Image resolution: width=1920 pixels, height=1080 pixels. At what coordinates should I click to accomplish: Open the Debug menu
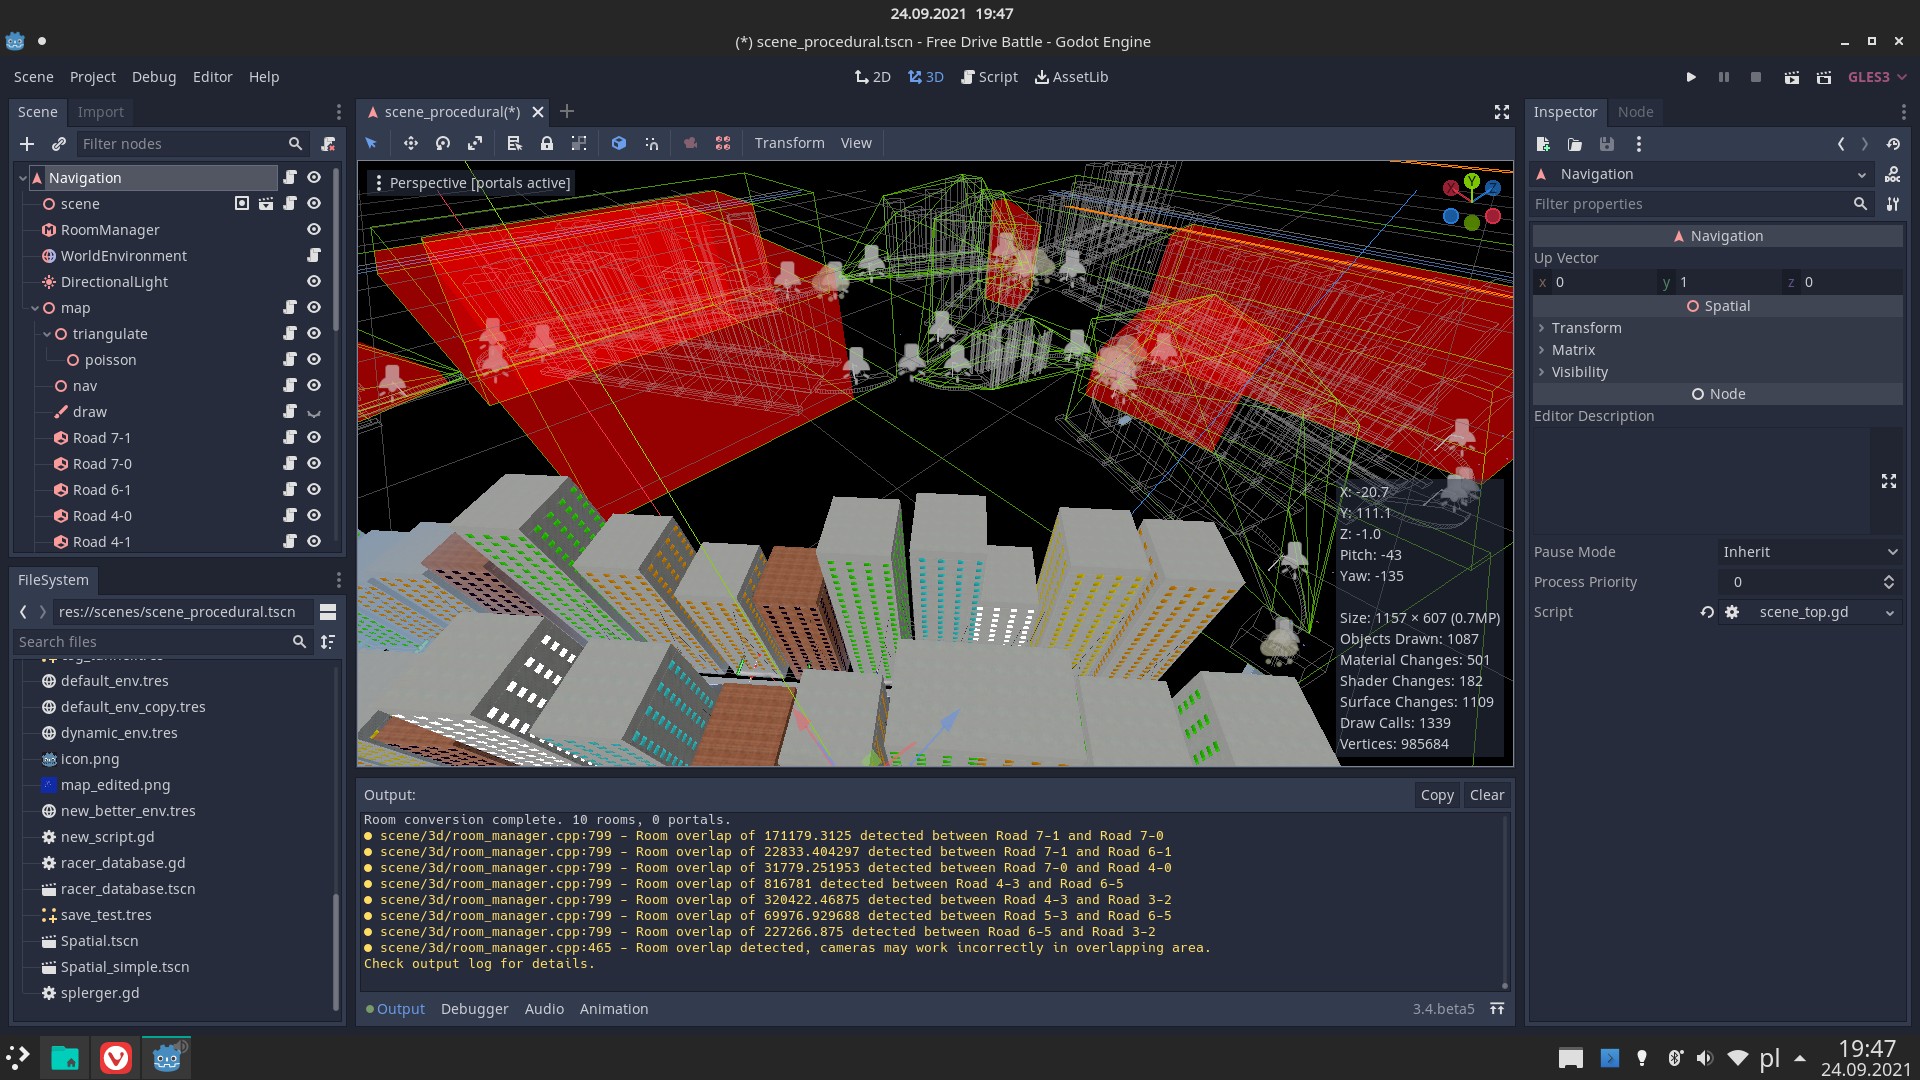pos(153,77)
